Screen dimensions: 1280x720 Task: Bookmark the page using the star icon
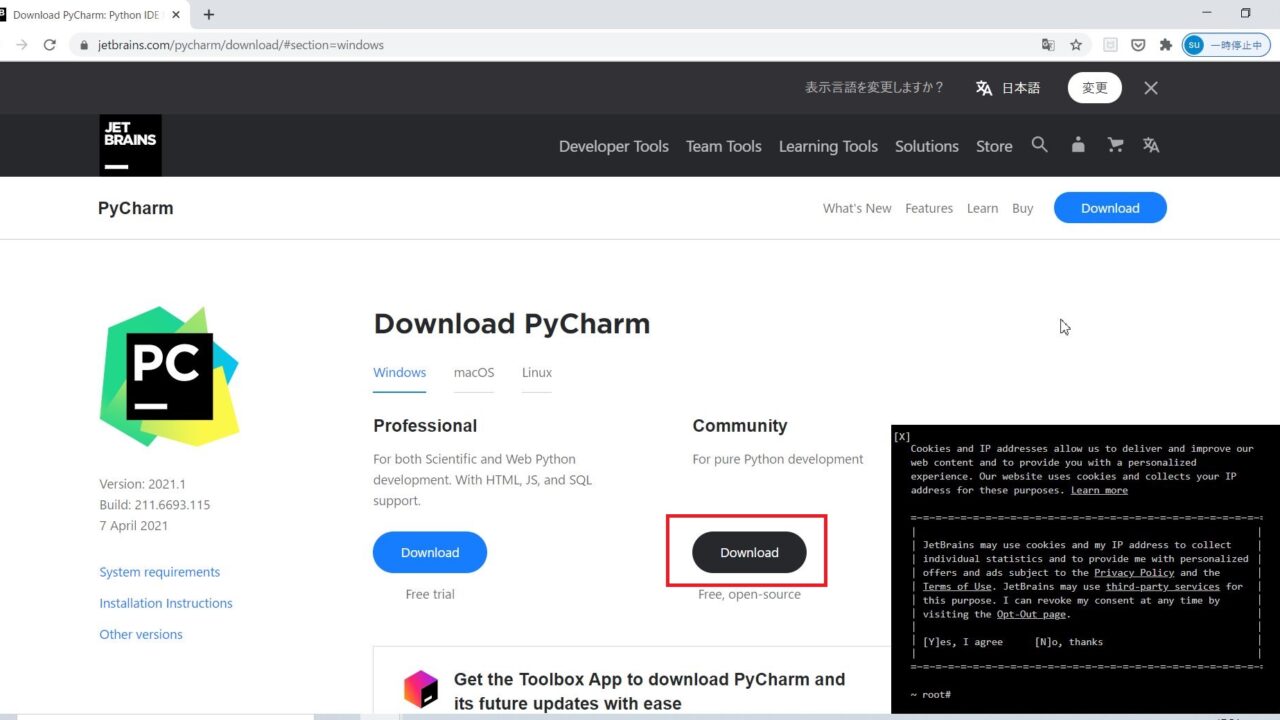(1074, 45)
